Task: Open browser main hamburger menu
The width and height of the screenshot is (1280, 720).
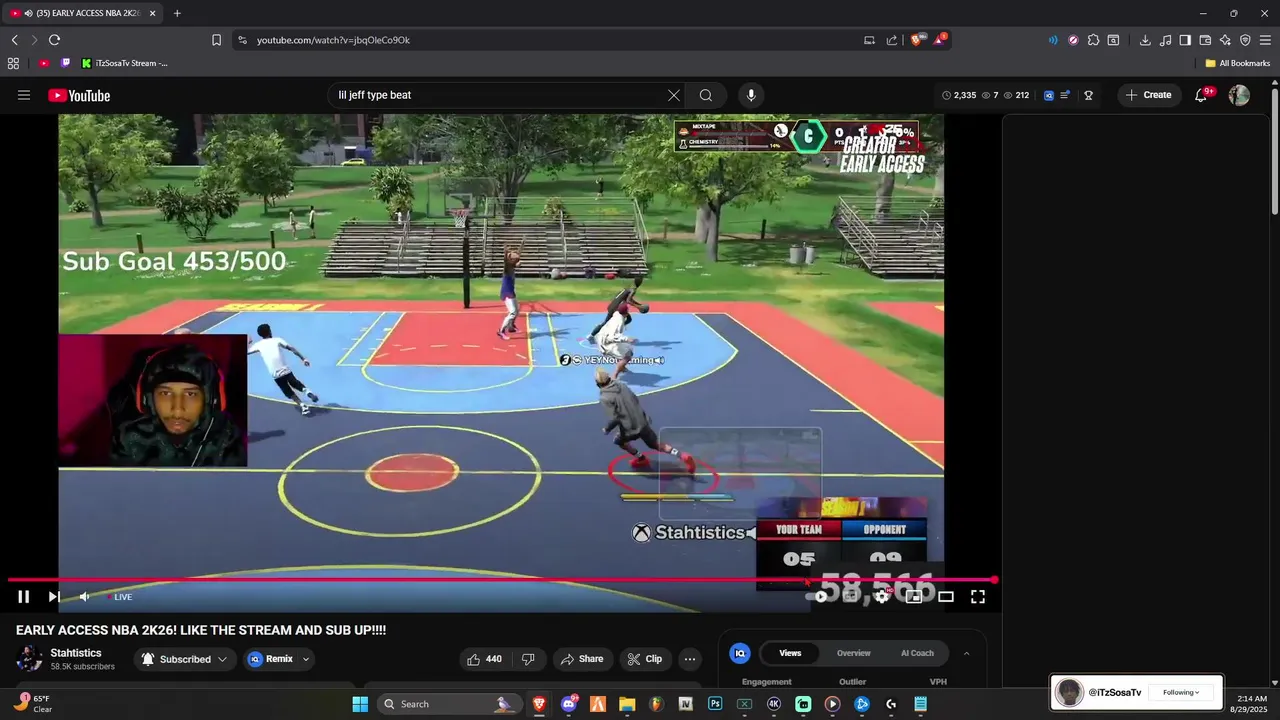Action: point(1266,40)
